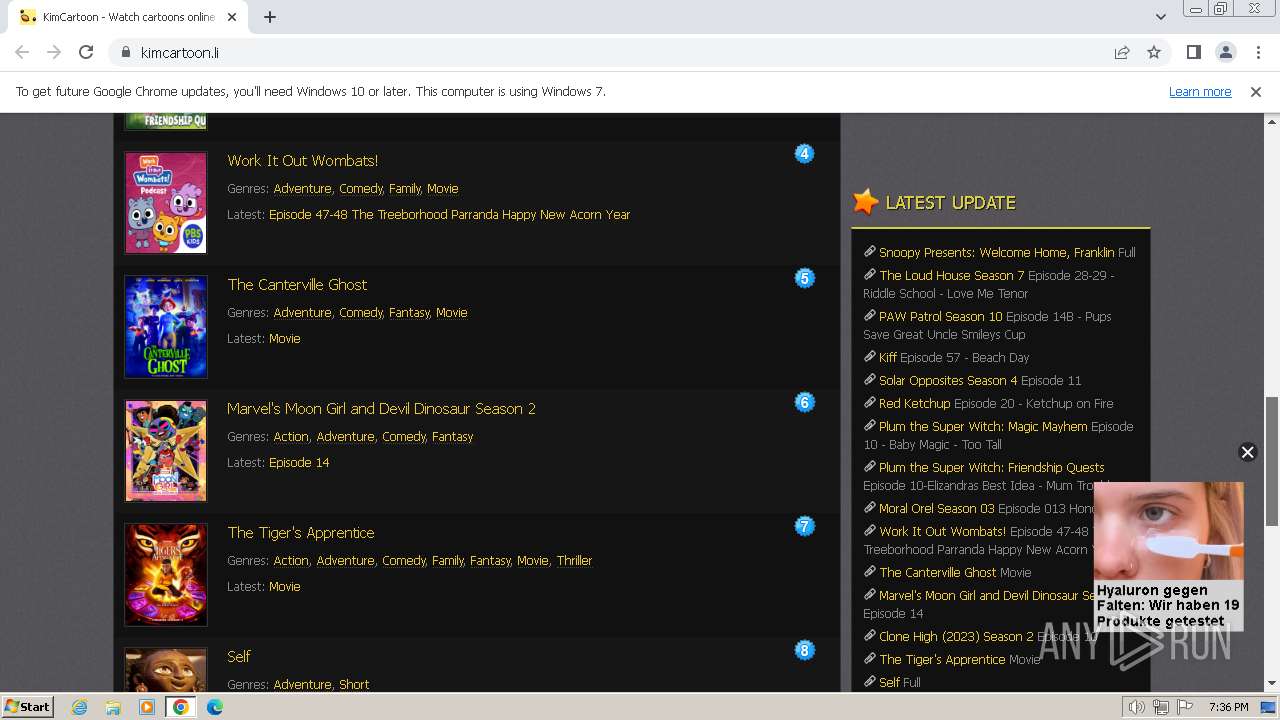
Task: Open The Canterville Ghost in Latest Update list
Action: (937, 572)
